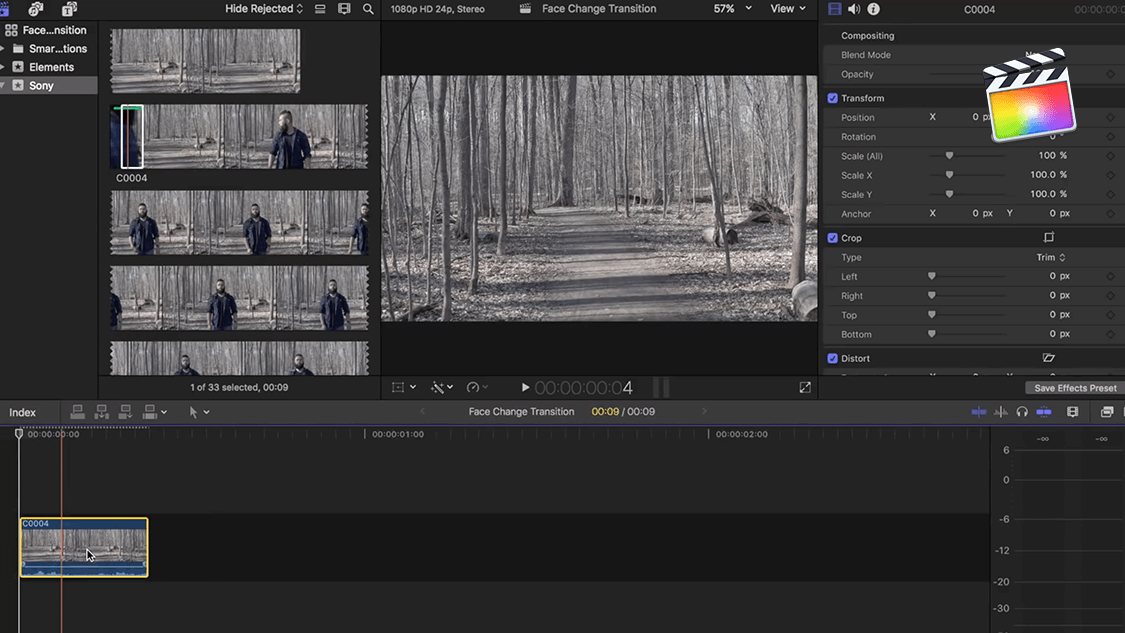Open the Hide Rejected filter dropdown
Screen dimensions: 1125x633
coord(264,9)
